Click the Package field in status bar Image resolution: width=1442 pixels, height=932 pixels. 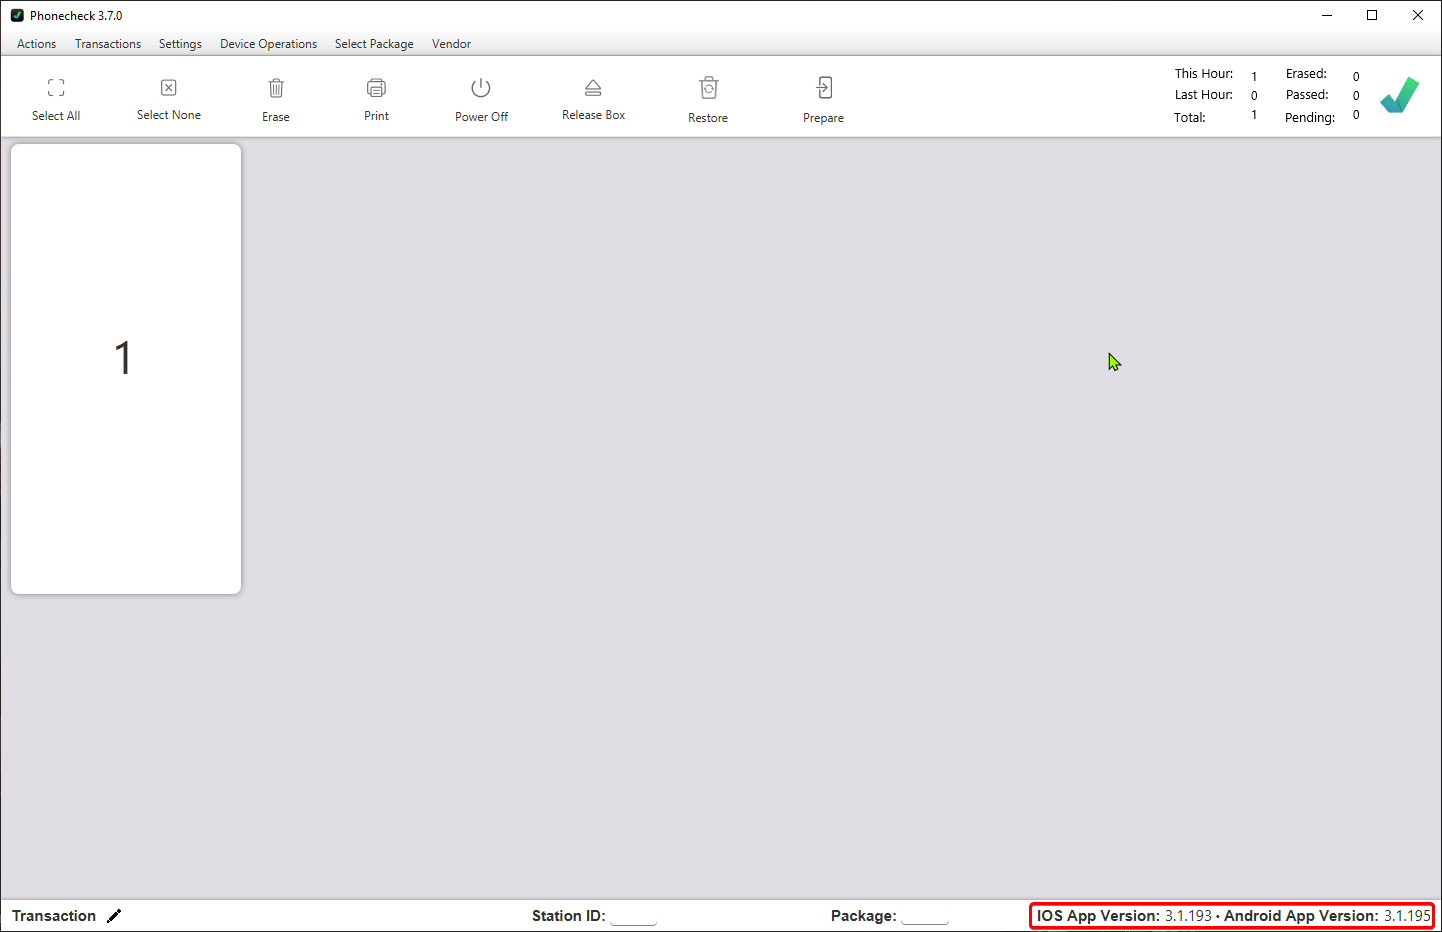(x=924, y=916)
